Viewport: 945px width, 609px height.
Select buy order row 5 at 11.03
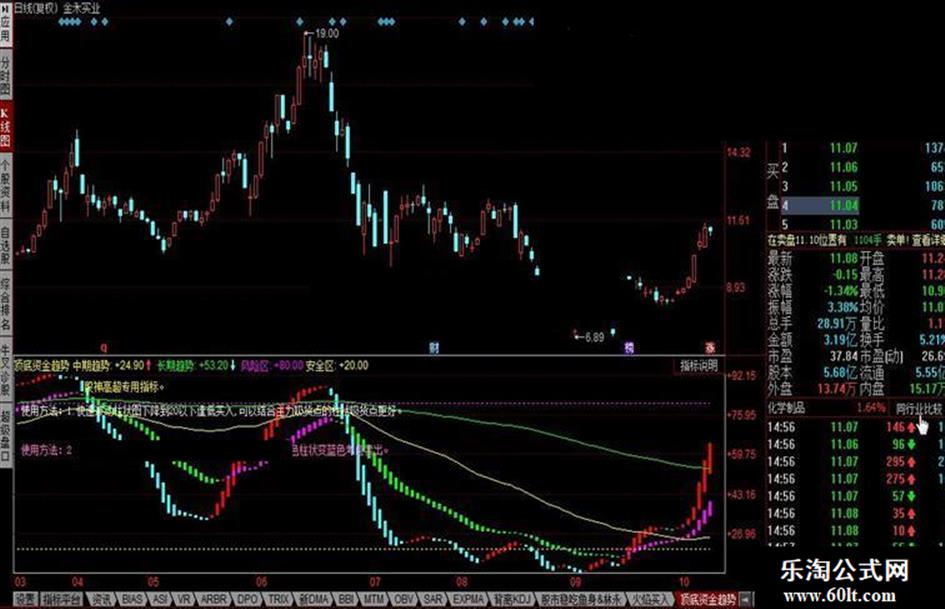[x=862, y=224]
